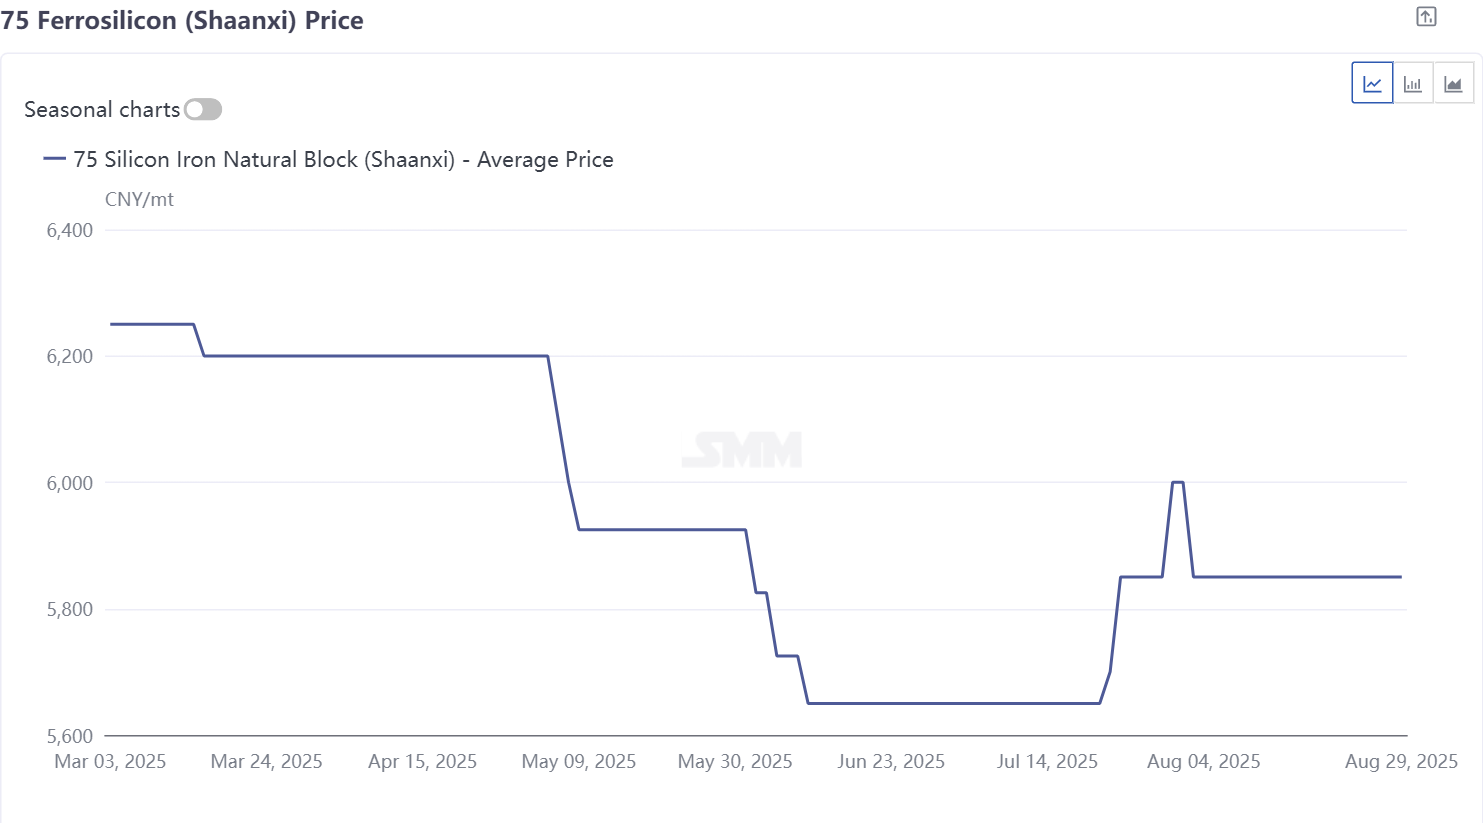Image resolution: width=1483 pixels, height=823 pixels.
Task: Switch to area chart view
Action: (x=1453, y=83)
